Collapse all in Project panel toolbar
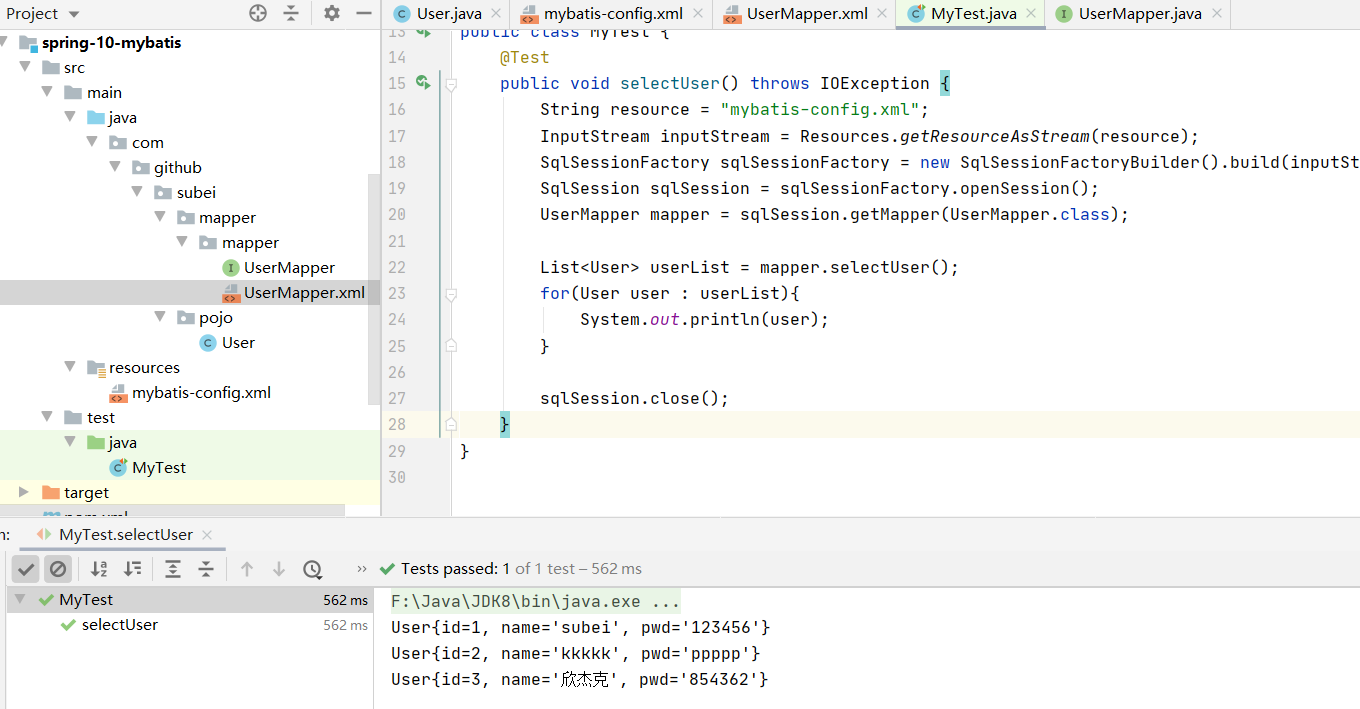This screenshot has height=709, width=1360. click(x=291, y=13)
